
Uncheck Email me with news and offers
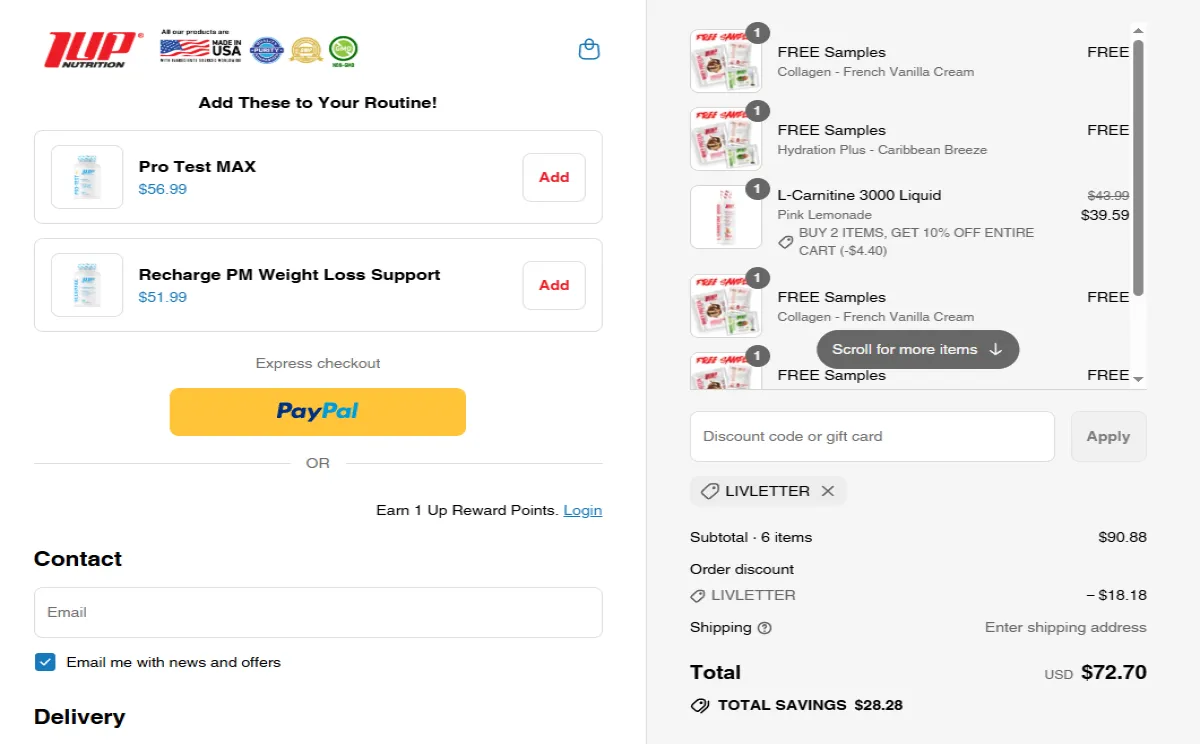[x=45, y=661]
